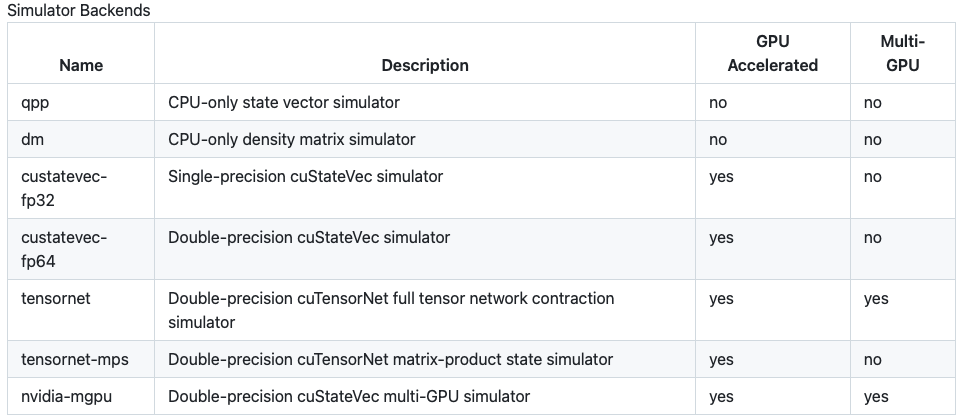Select the tensornet name cell
The height and width of the screenshot is (419, 966).
coord(81,310)
